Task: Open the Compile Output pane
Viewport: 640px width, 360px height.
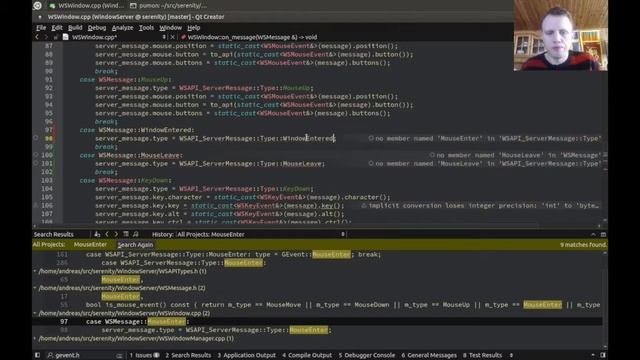Action: pyautogui.click(x=307, y=355)
